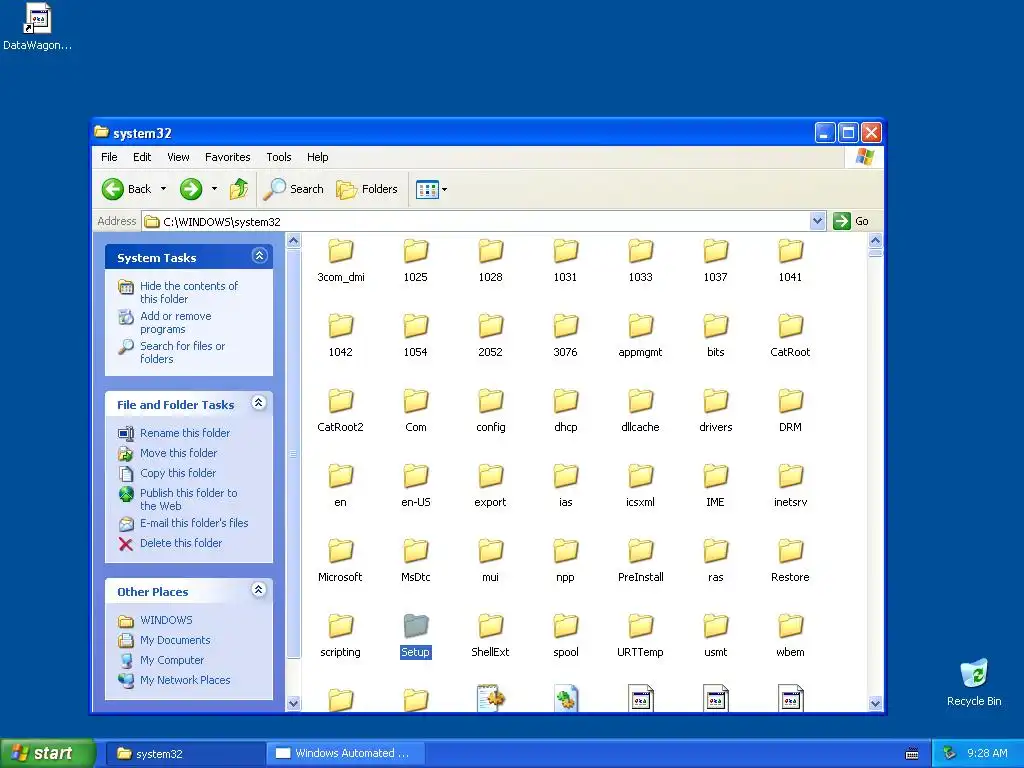The image size is (1024, 768).
Task: Select the Restore folder
Action: (790, 560)
